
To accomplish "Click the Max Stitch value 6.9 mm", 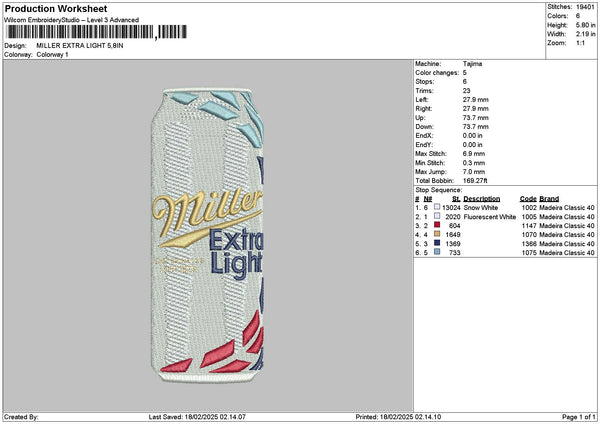I will pyautogui.click(x=474, y=154).
